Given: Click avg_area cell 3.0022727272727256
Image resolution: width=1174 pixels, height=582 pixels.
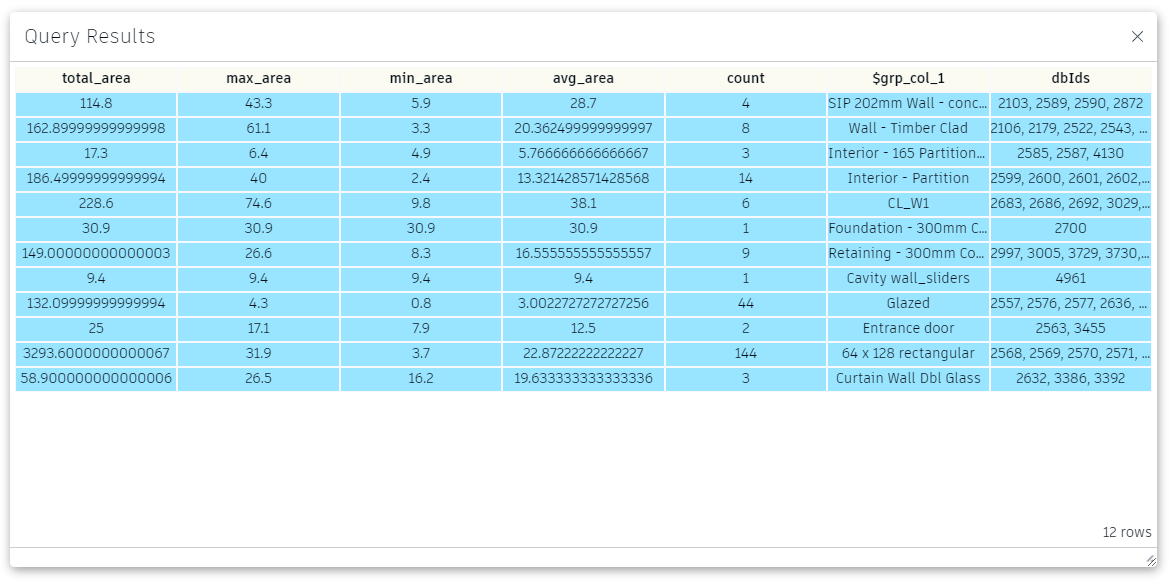Looking at the screenshot, I should pos(583,303).
